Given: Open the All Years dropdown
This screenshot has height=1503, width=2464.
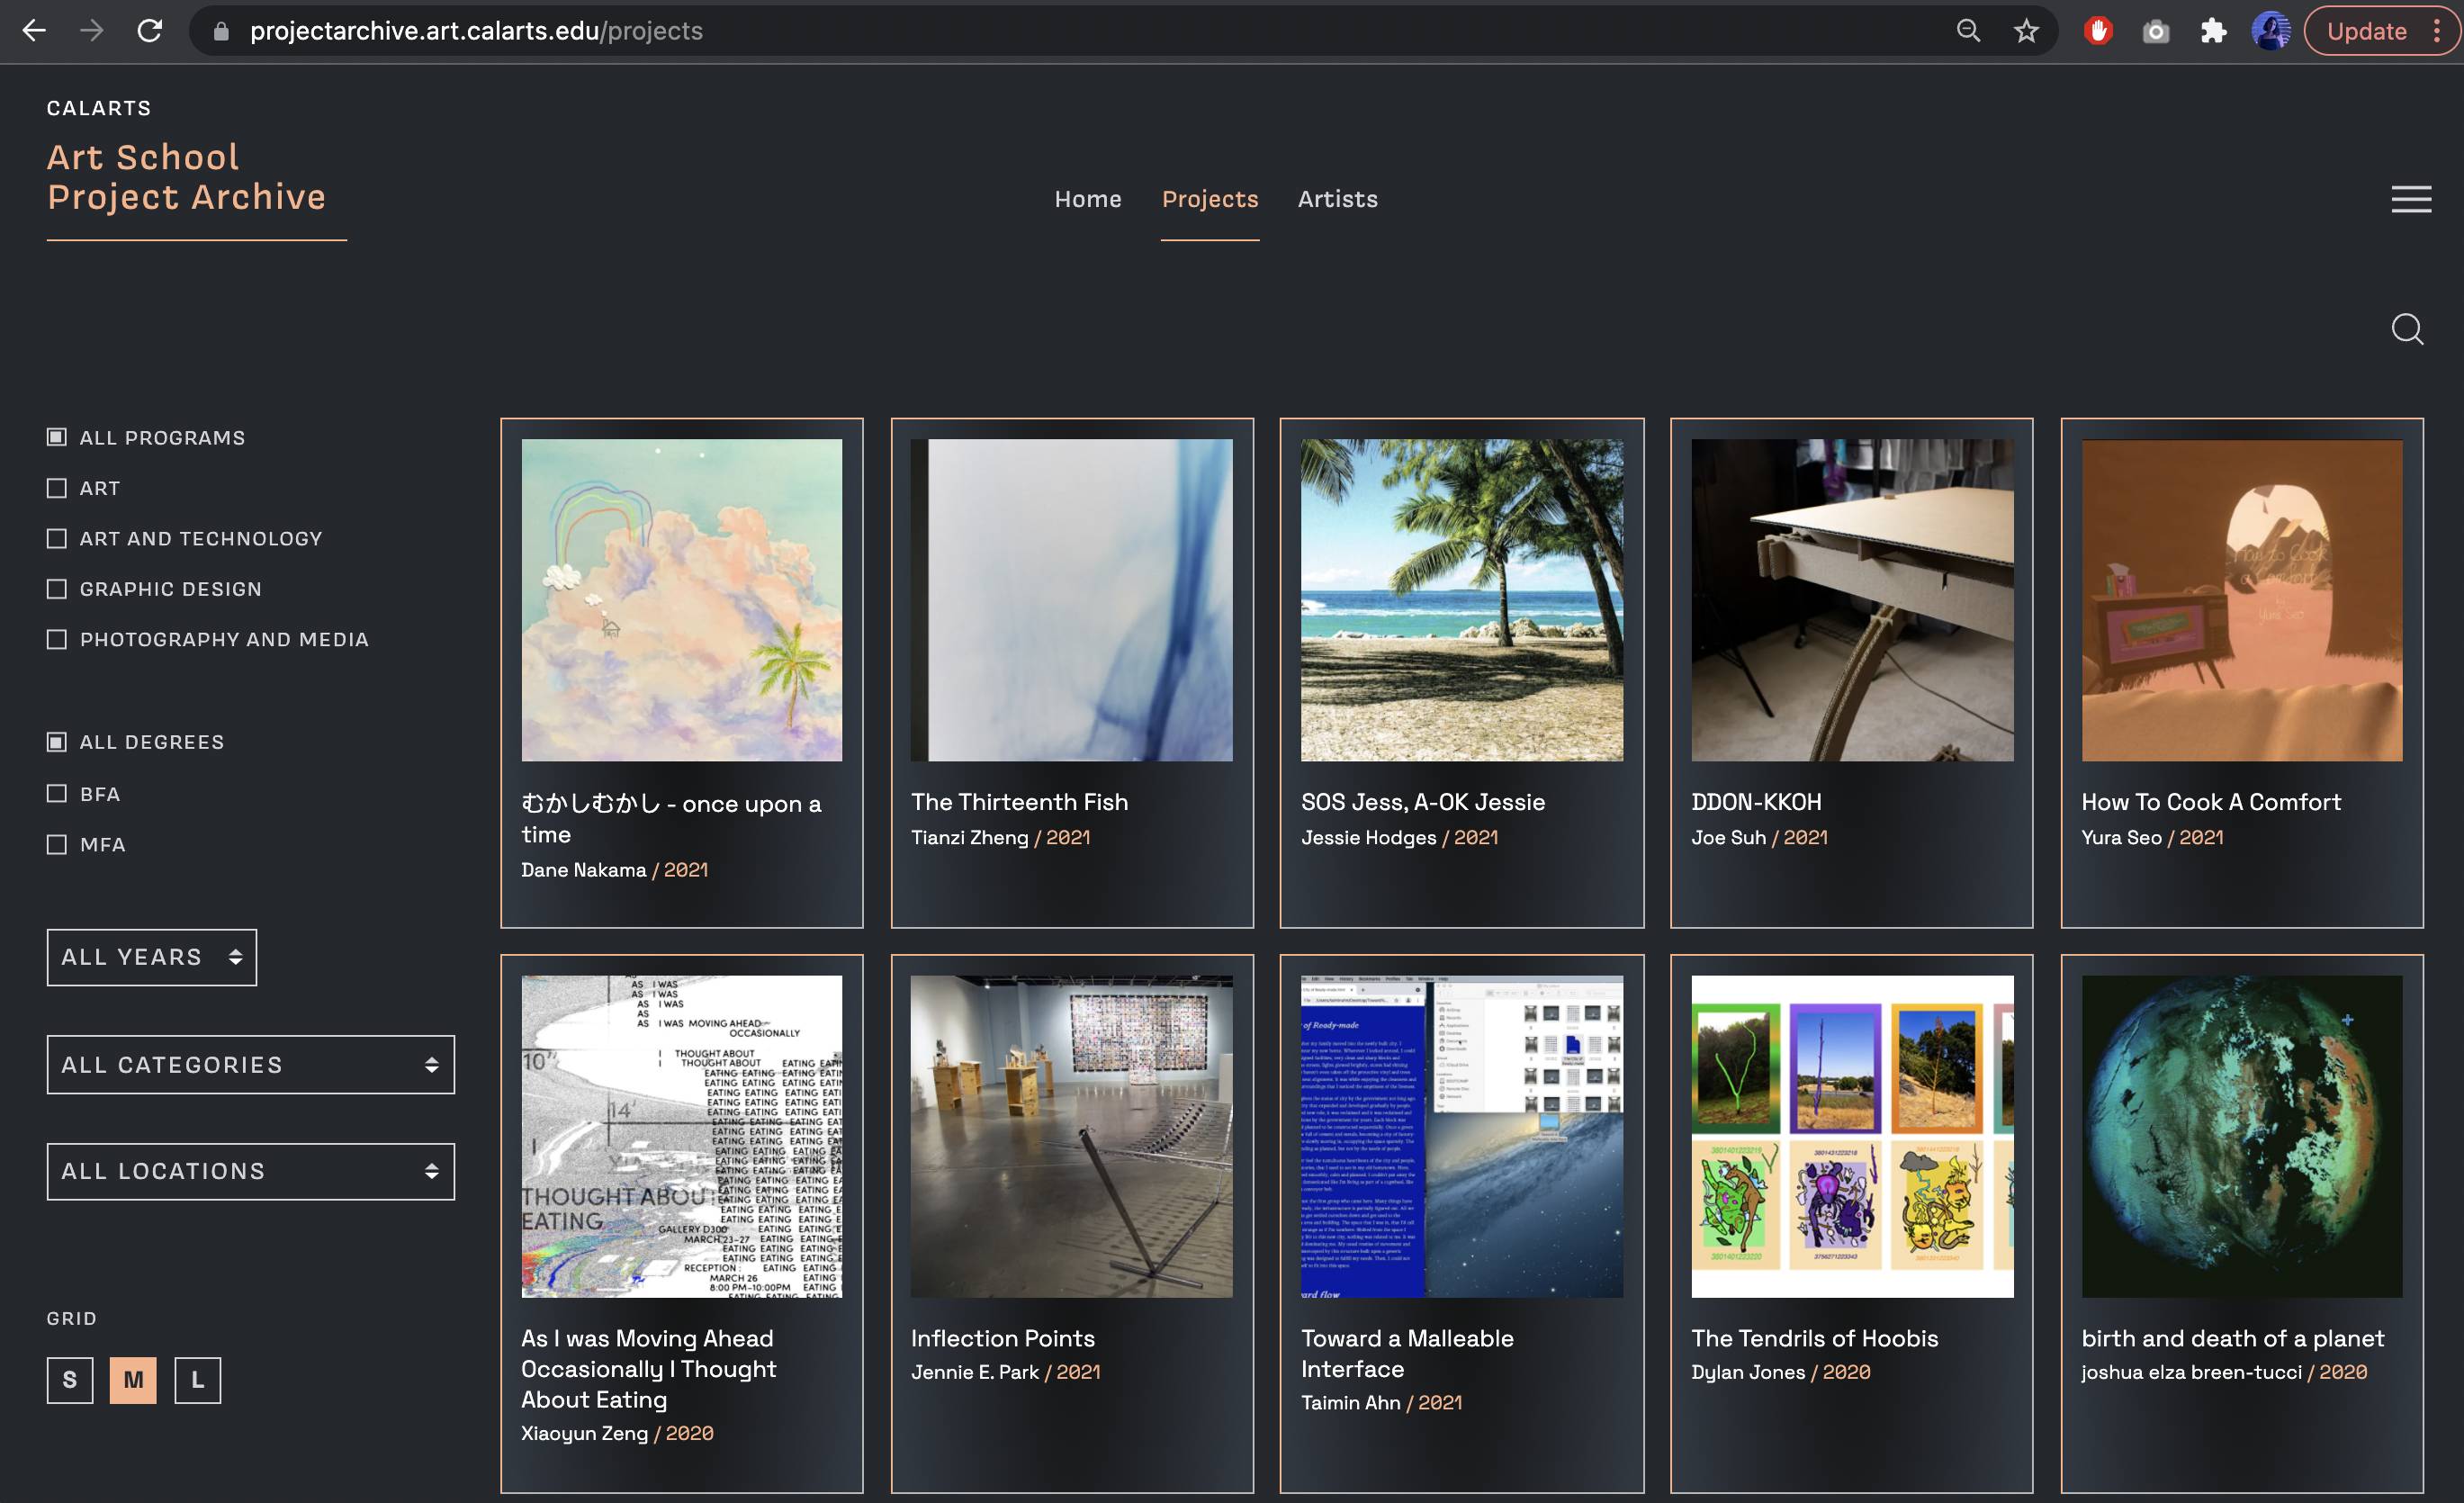Looking at the screenshot, I should (151, 957).
